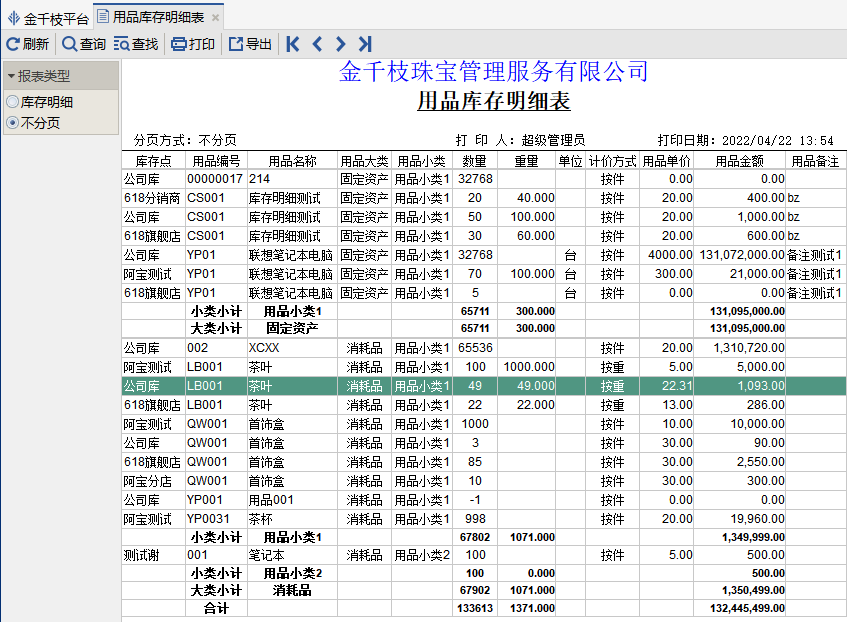The height and width of the screenshot is (622, 847).
Task: Click the total quantity 133613 cell
Action: coord(475,608)
